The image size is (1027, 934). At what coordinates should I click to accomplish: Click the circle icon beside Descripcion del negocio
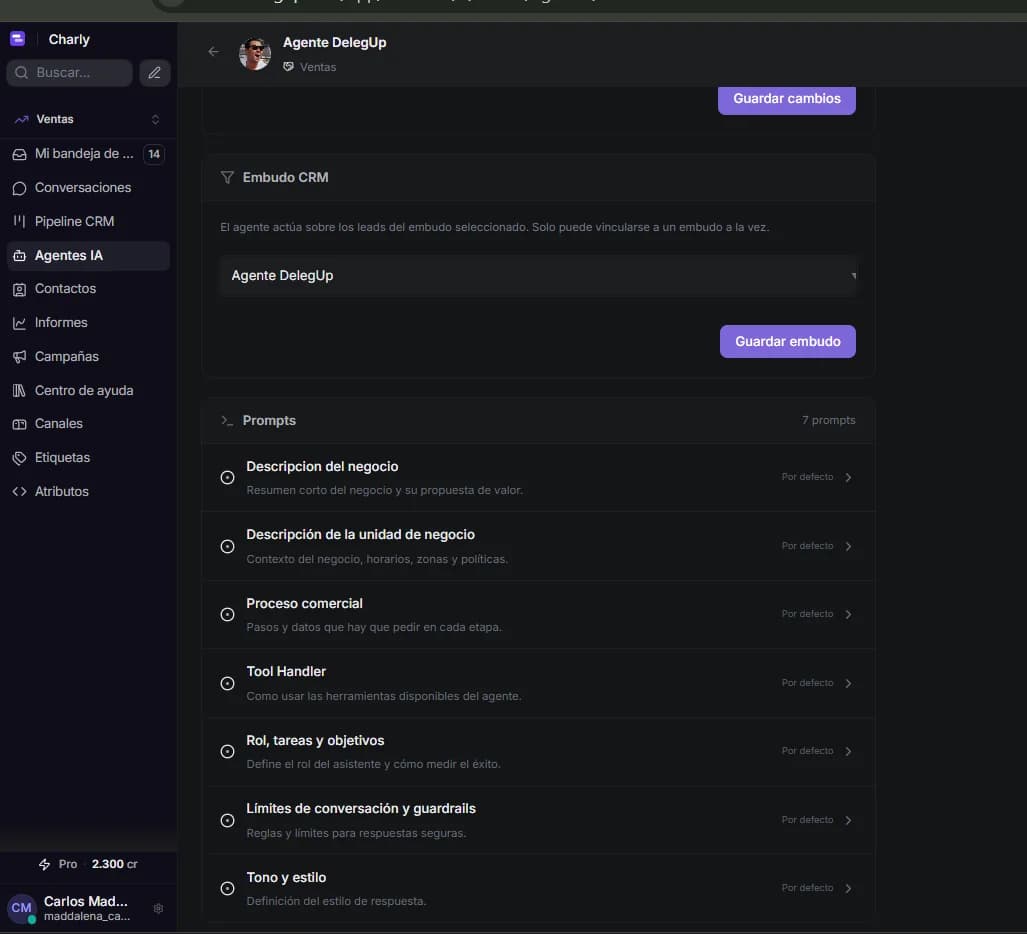pyautogui.click(x=227, y=477)
